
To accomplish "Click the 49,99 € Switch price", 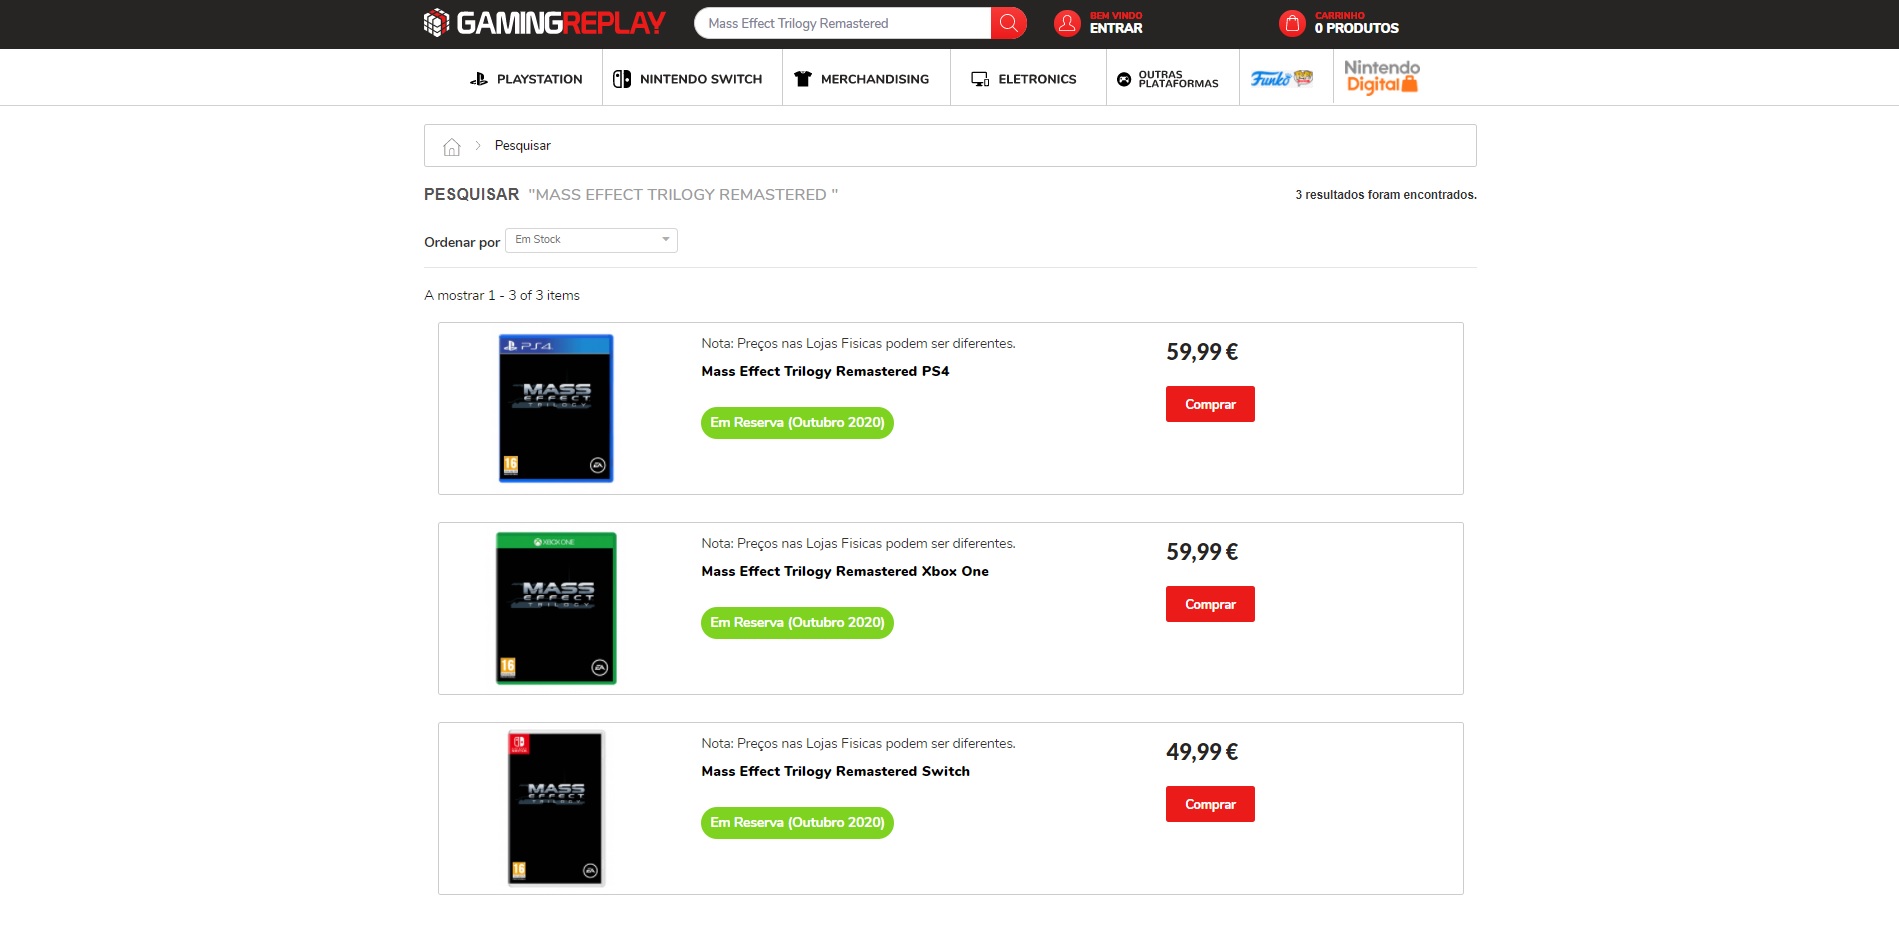I will pyautogui.click(x=1202, y=752).
